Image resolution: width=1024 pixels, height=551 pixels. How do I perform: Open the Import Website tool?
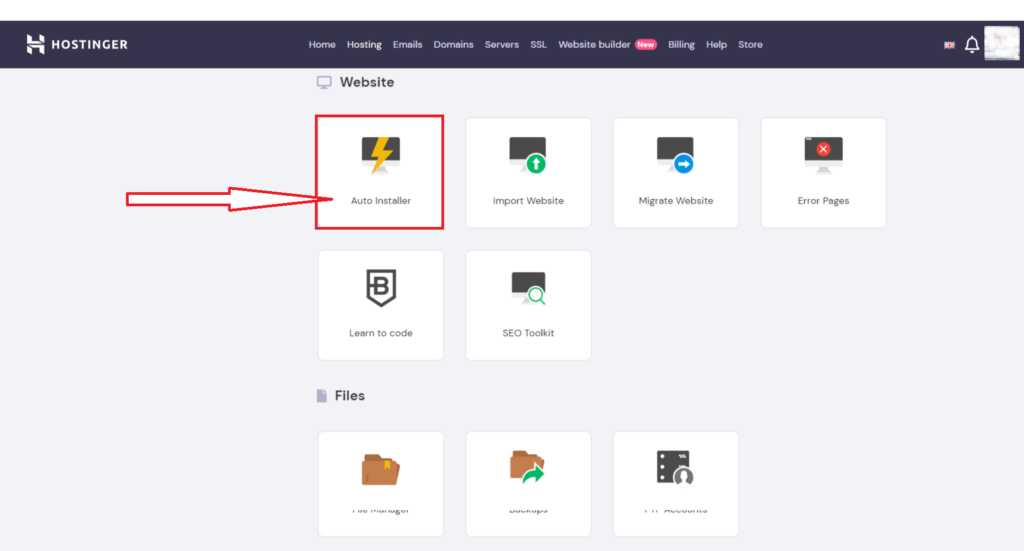pyautogui.click(x=528, y=172)
